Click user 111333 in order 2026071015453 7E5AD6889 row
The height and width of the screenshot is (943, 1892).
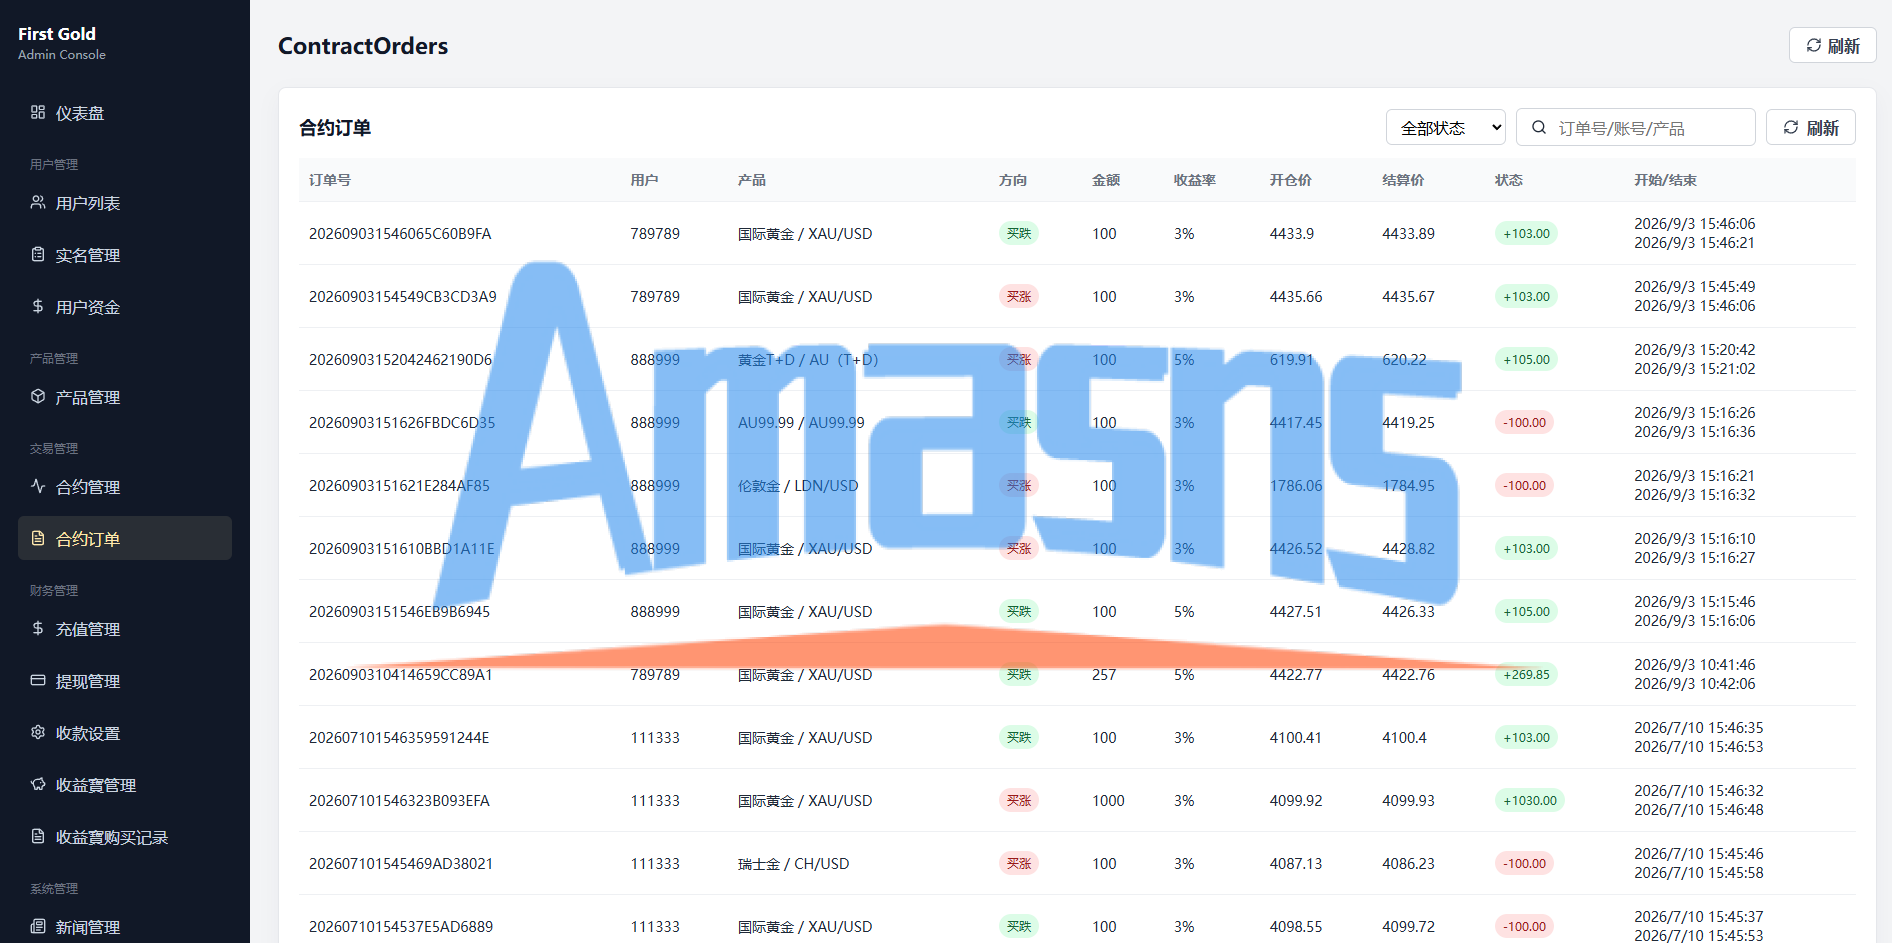[655, 926]
